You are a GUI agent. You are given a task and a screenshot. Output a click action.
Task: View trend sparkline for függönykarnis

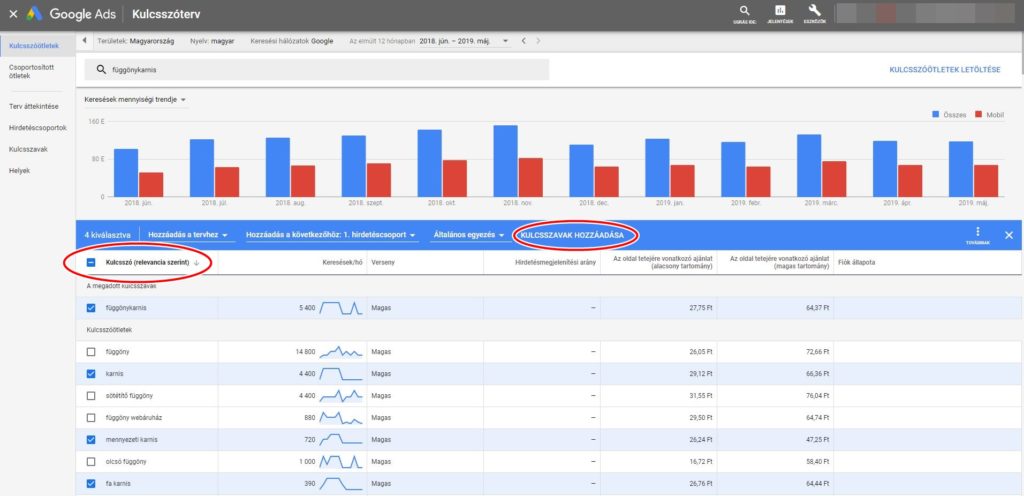coord(340,307)
